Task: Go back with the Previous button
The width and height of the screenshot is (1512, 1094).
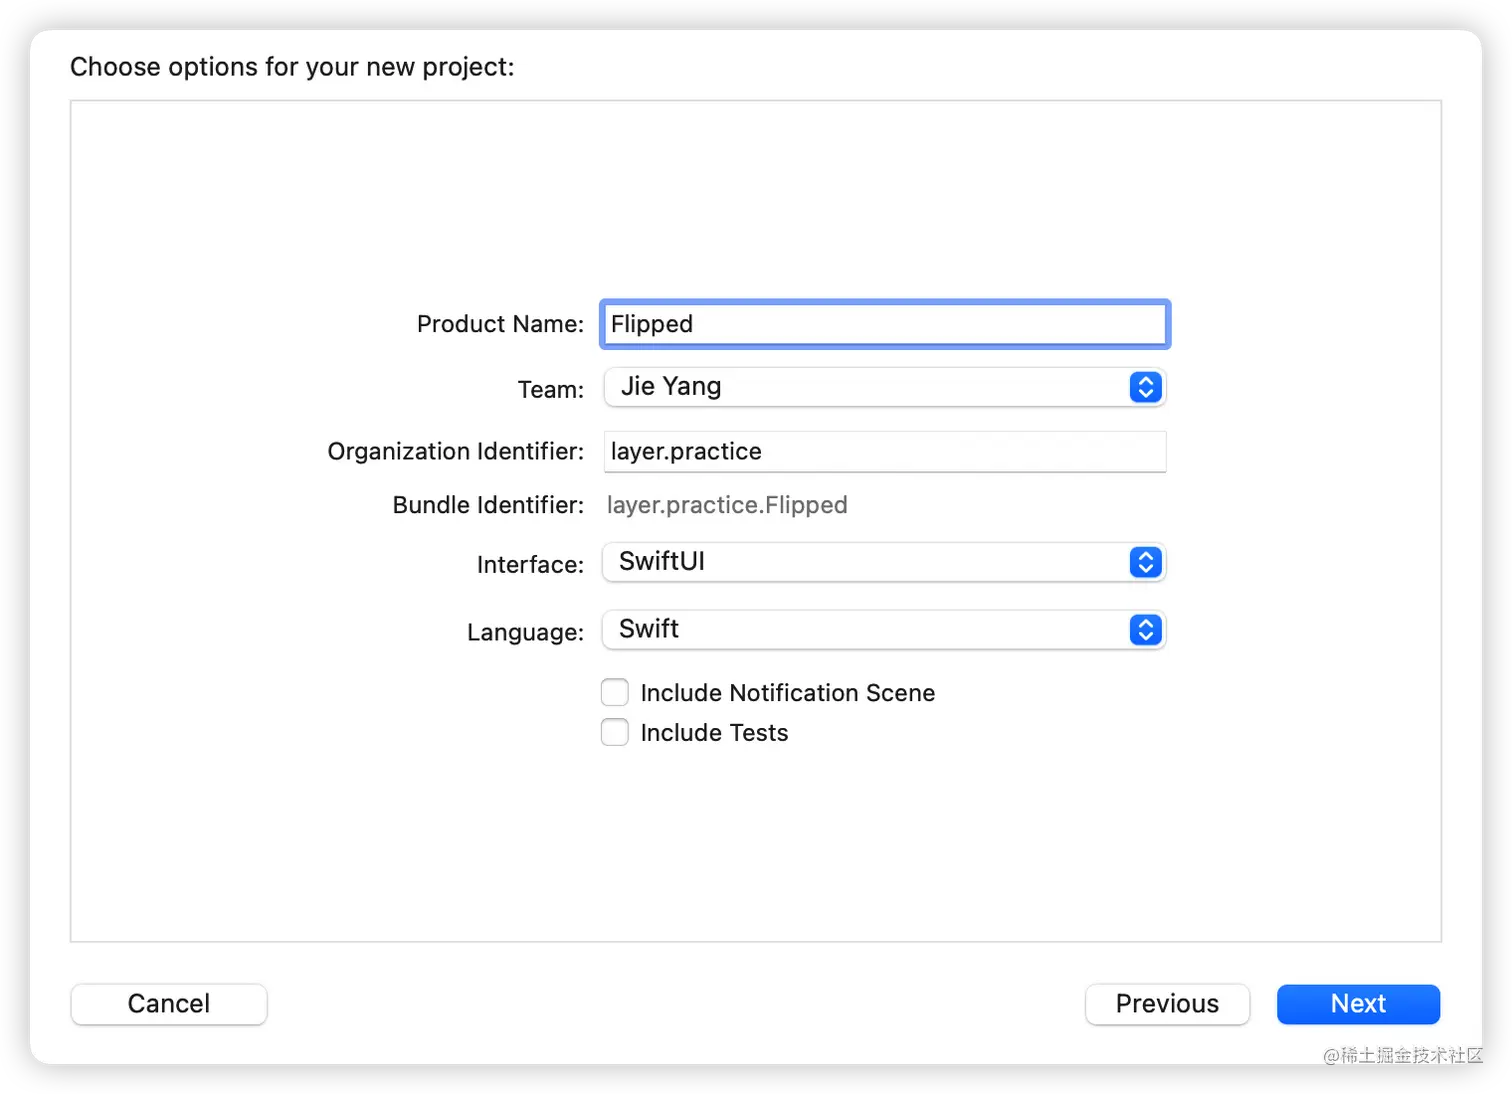Action: coord(1167,1004)
